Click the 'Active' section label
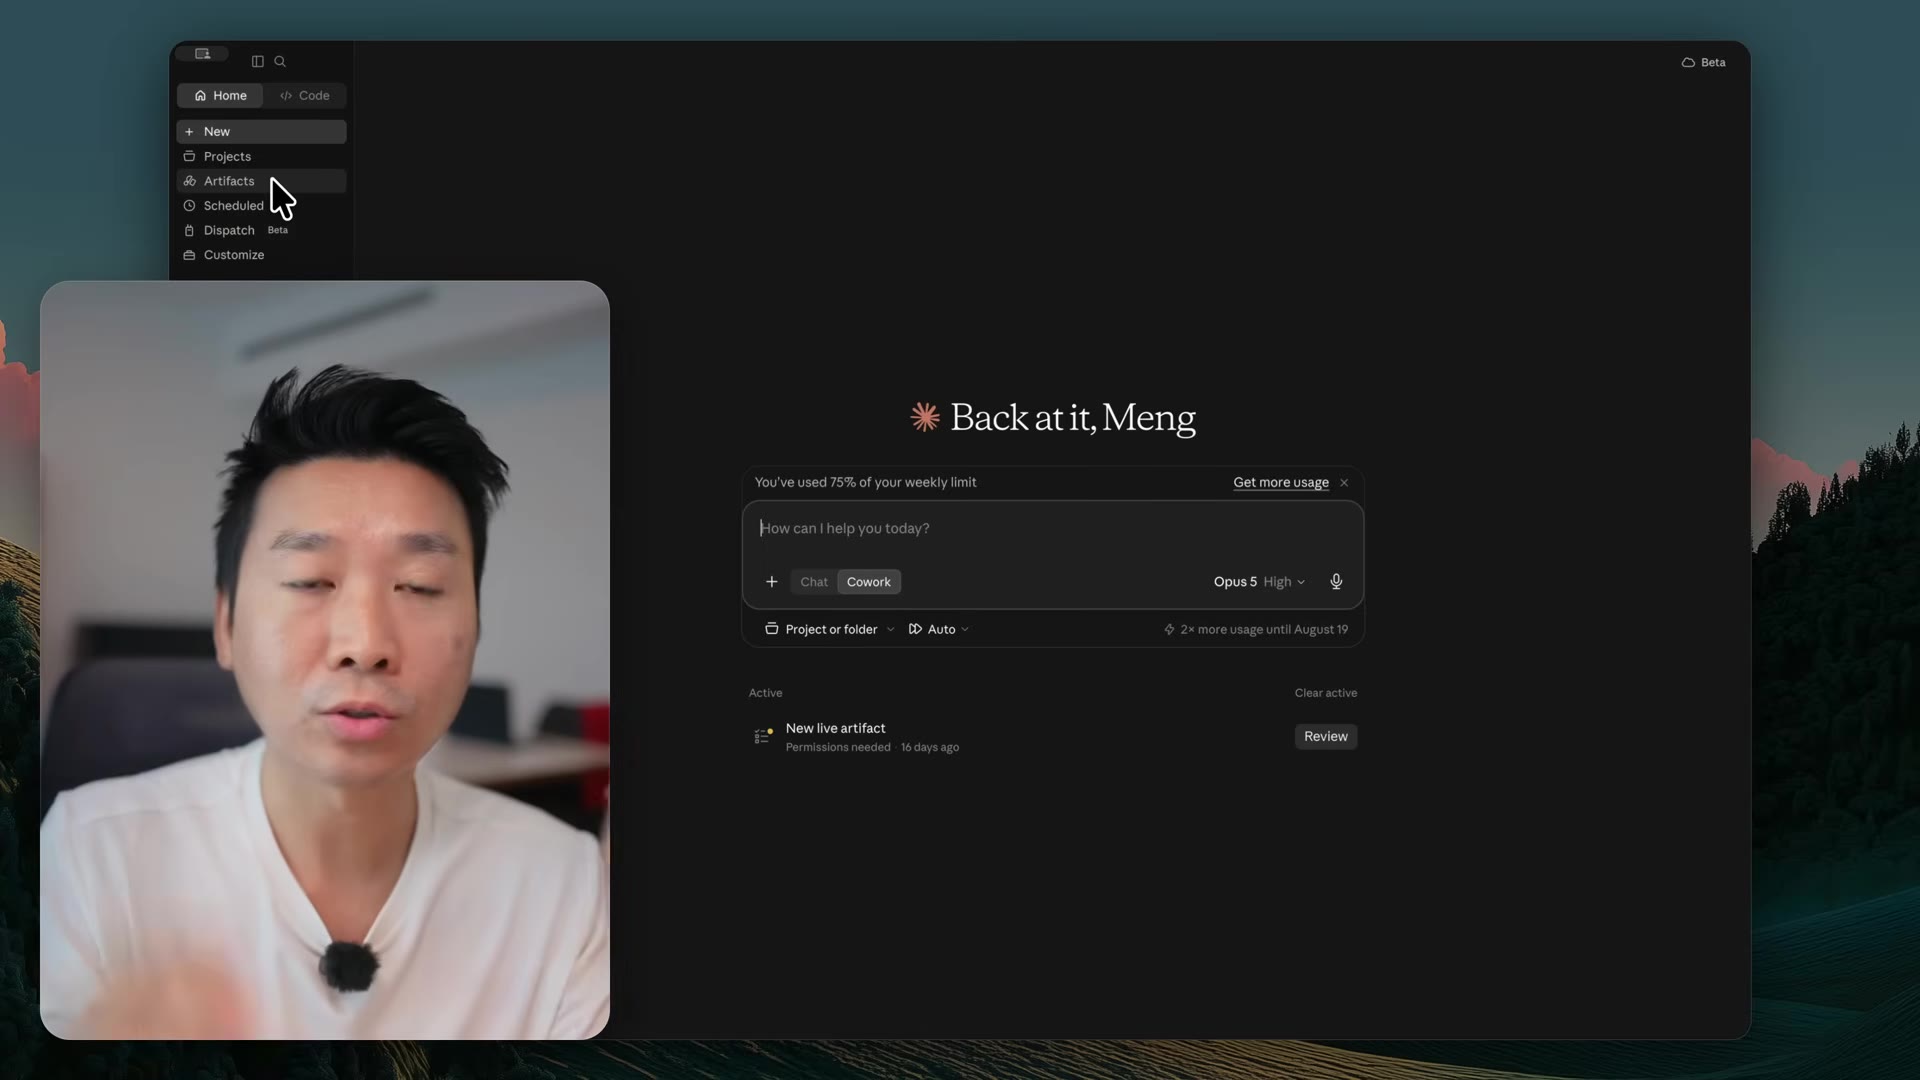1920x1080 pixels. click(x=765, y=693)
